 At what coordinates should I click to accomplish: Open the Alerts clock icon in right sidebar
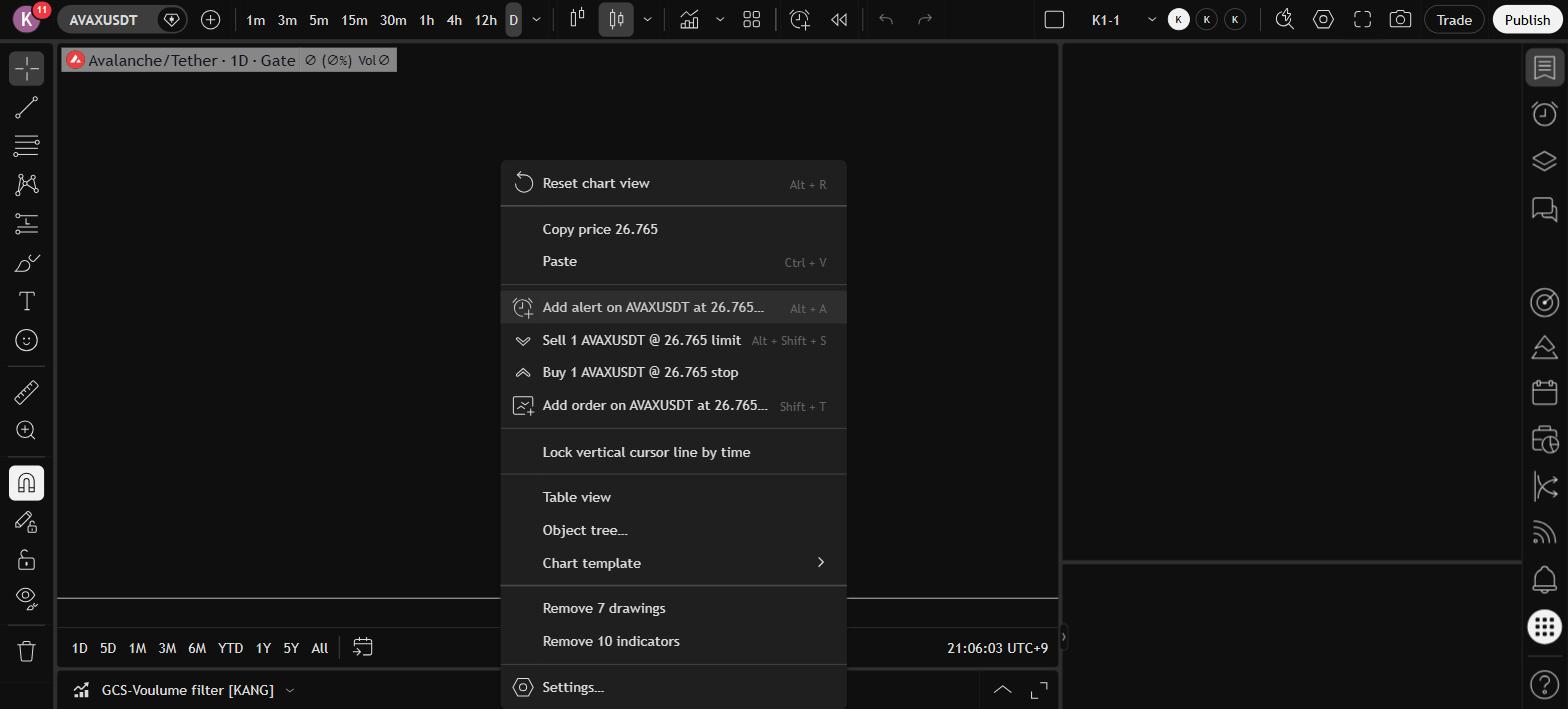tap(1545, 114)
